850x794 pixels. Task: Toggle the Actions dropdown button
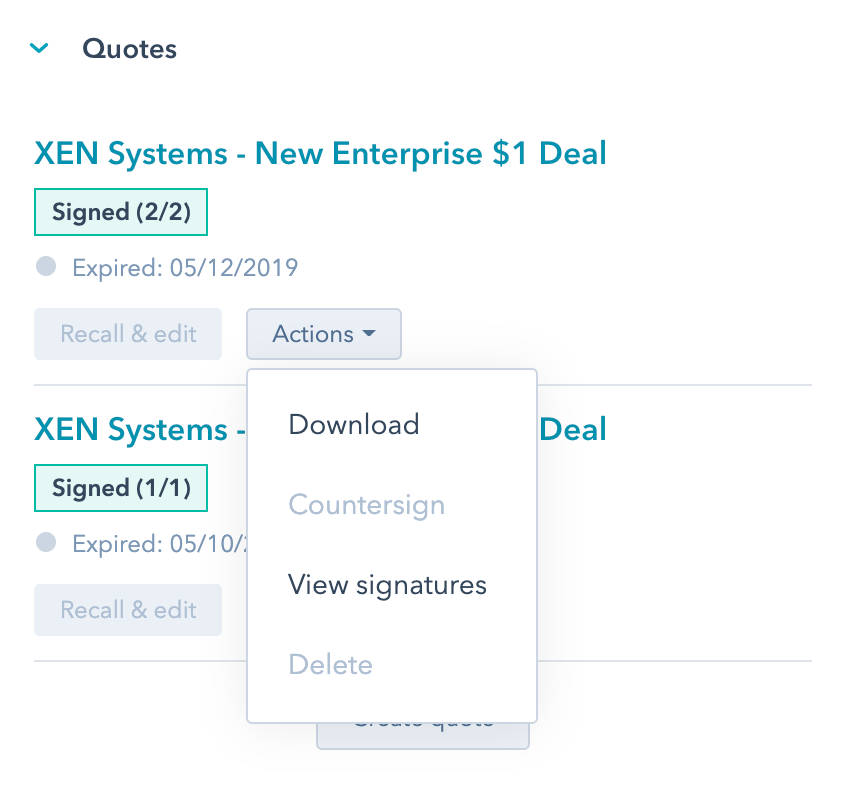pos(323,334)
